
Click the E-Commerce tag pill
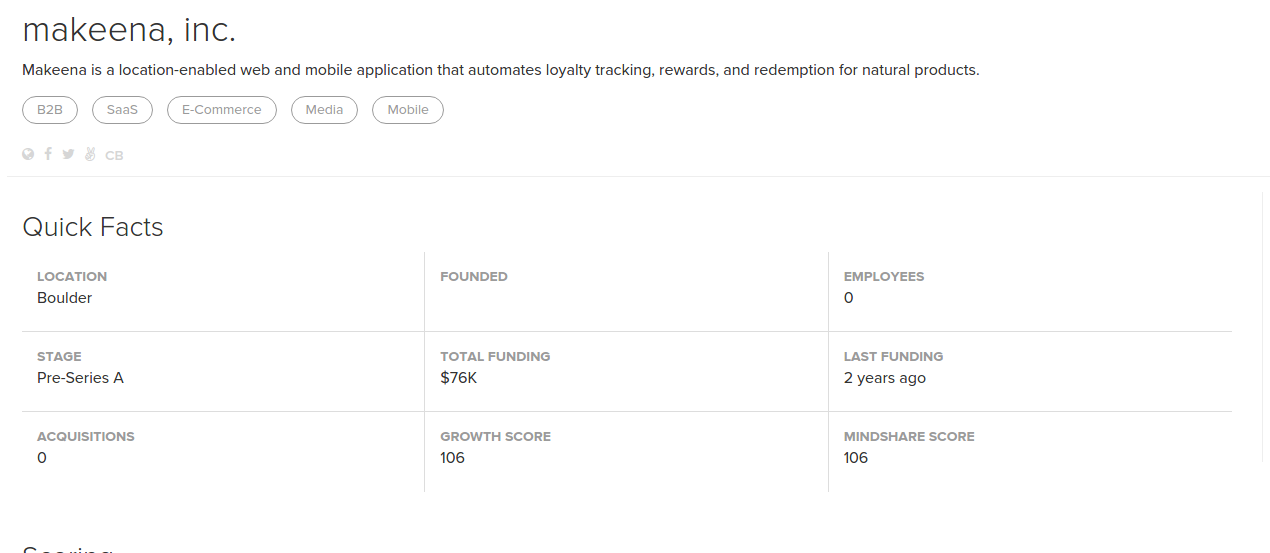point(222,110)
